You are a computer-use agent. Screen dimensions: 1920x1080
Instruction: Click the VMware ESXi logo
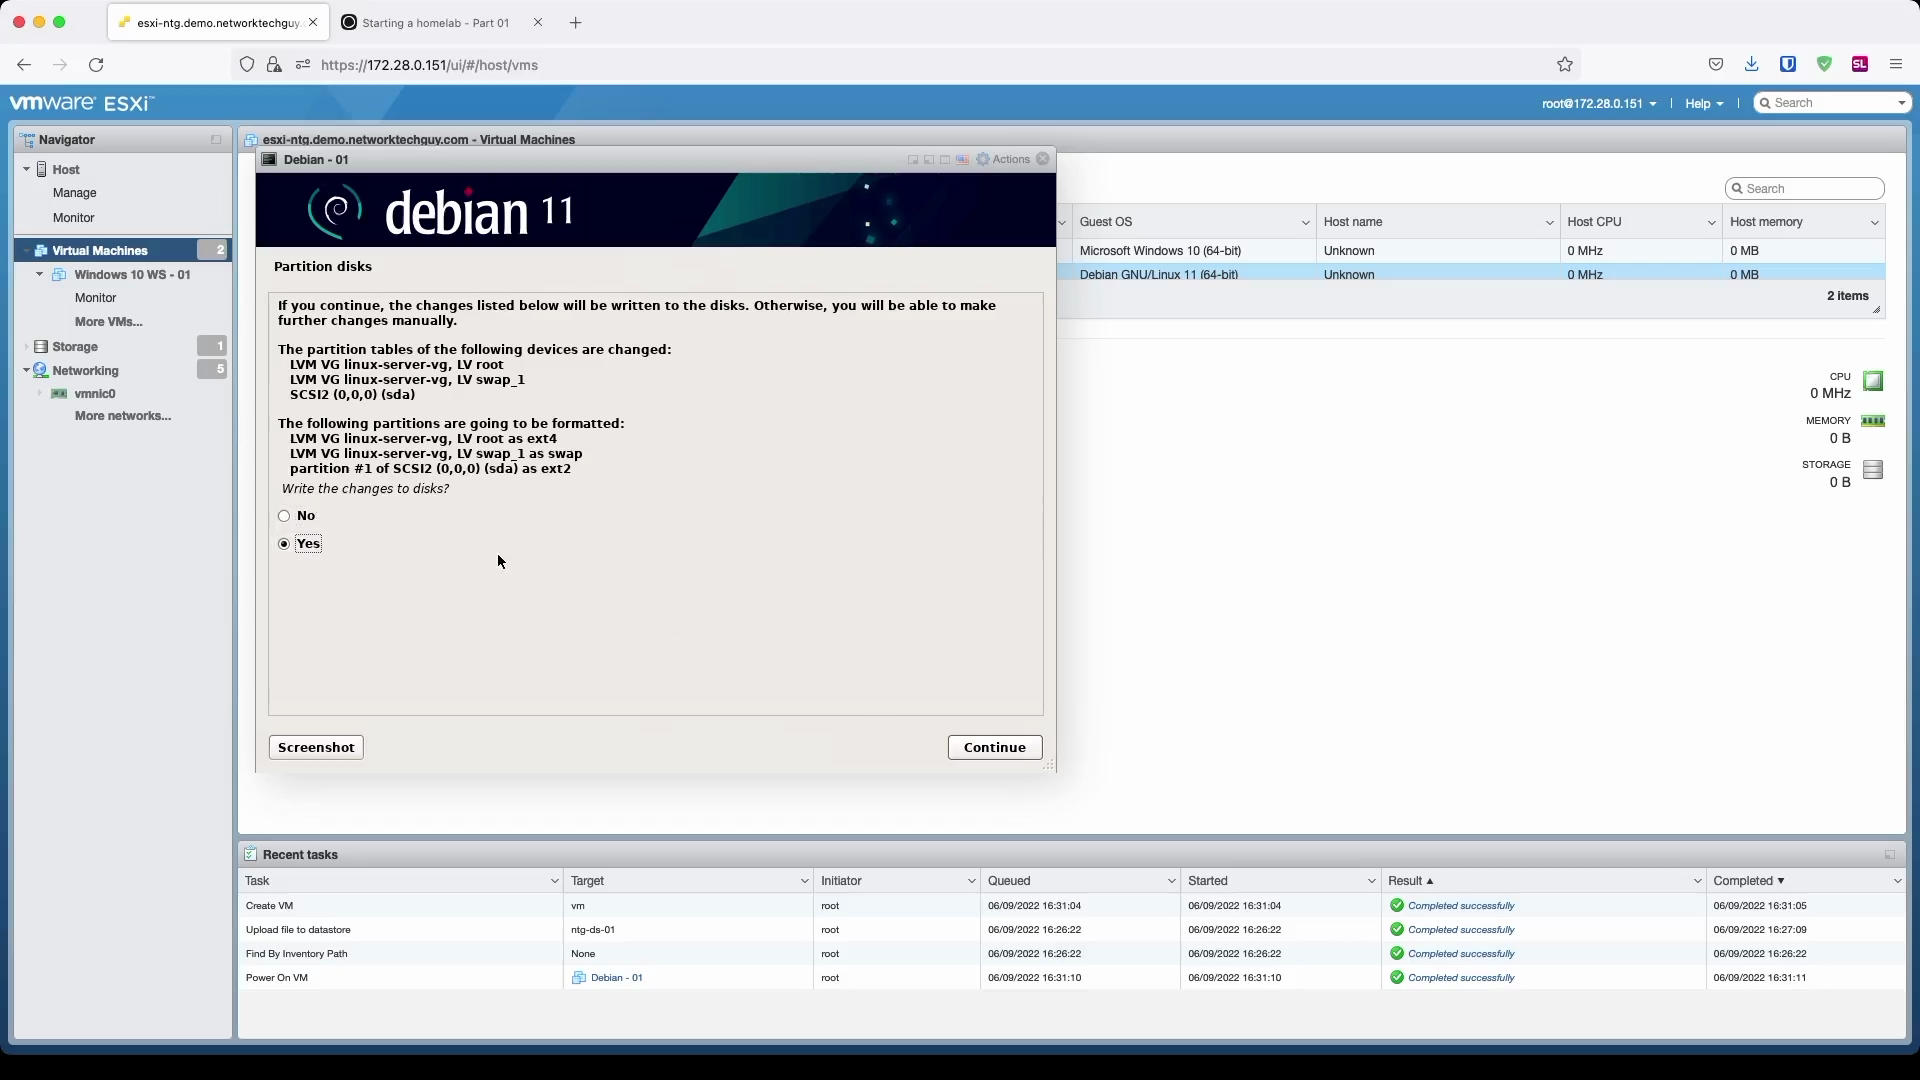coord(82,103)
